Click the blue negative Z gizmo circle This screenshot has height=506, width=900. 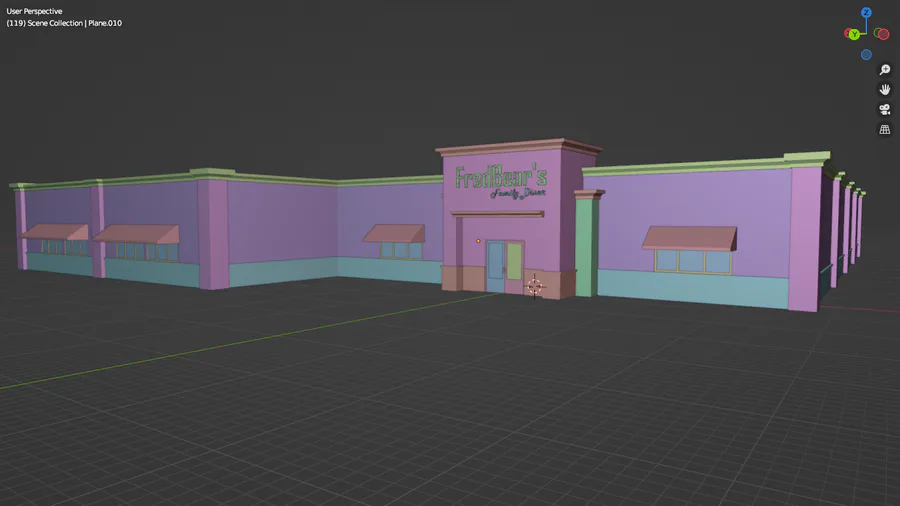(866, 55)
